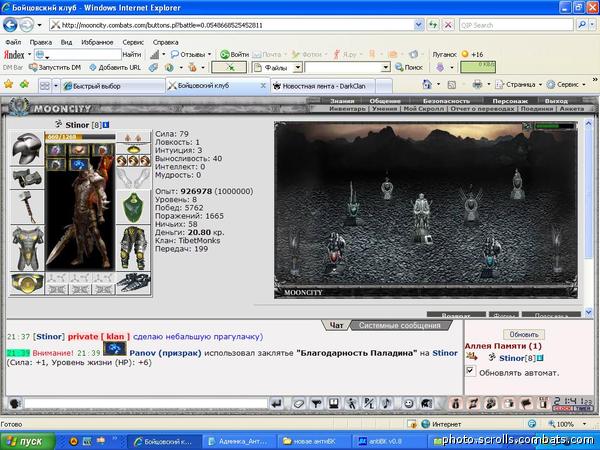Click the MOONCITY crest logo
600x450 pixels.
(x=18, y=107)
